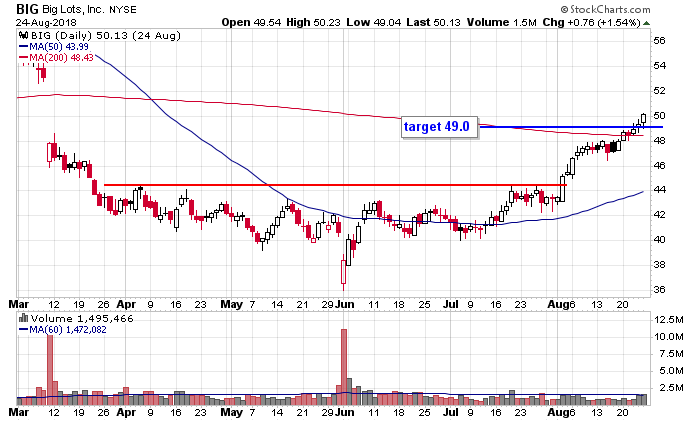Viewport: 700px width, 421px height.
Task: Click the 'Big Lots, Inc.' company name
Action: click(x=74, y=9)
